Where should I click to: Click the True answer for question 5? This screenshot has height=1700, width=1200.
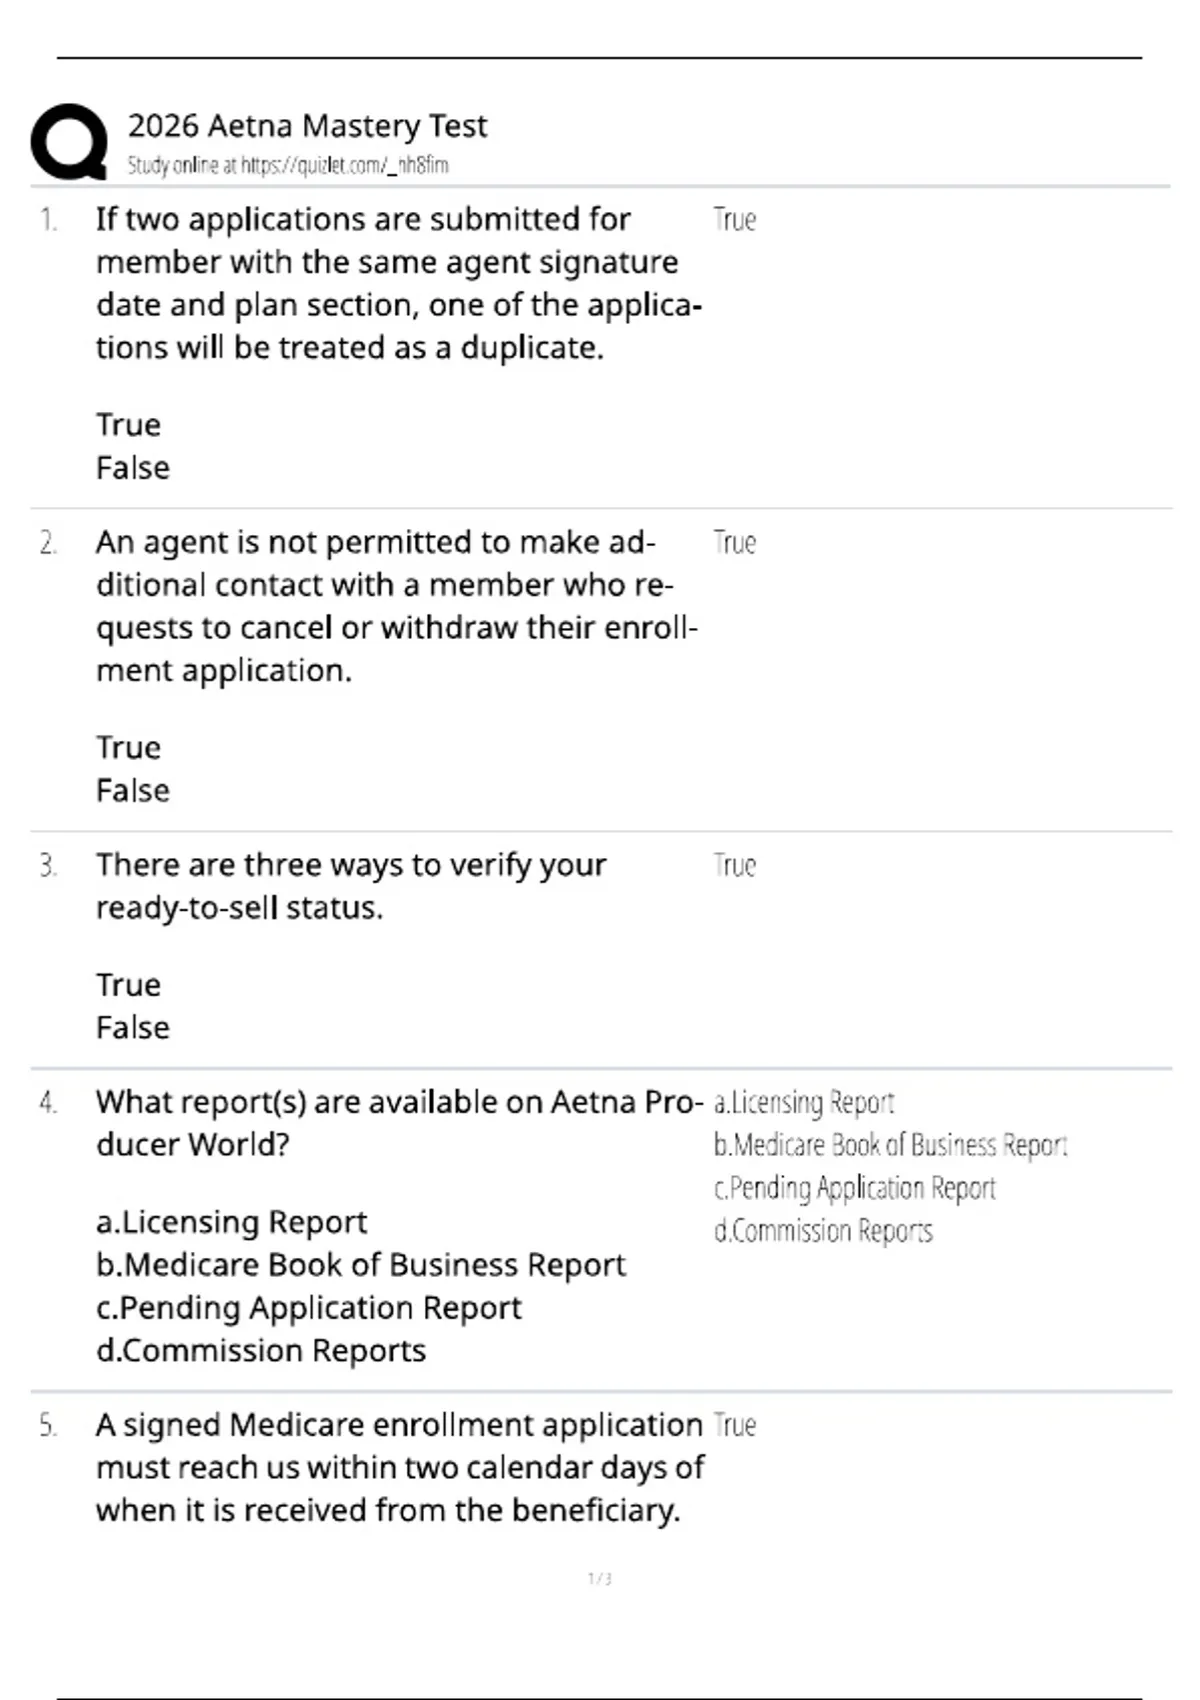[x=735, y=1426]
